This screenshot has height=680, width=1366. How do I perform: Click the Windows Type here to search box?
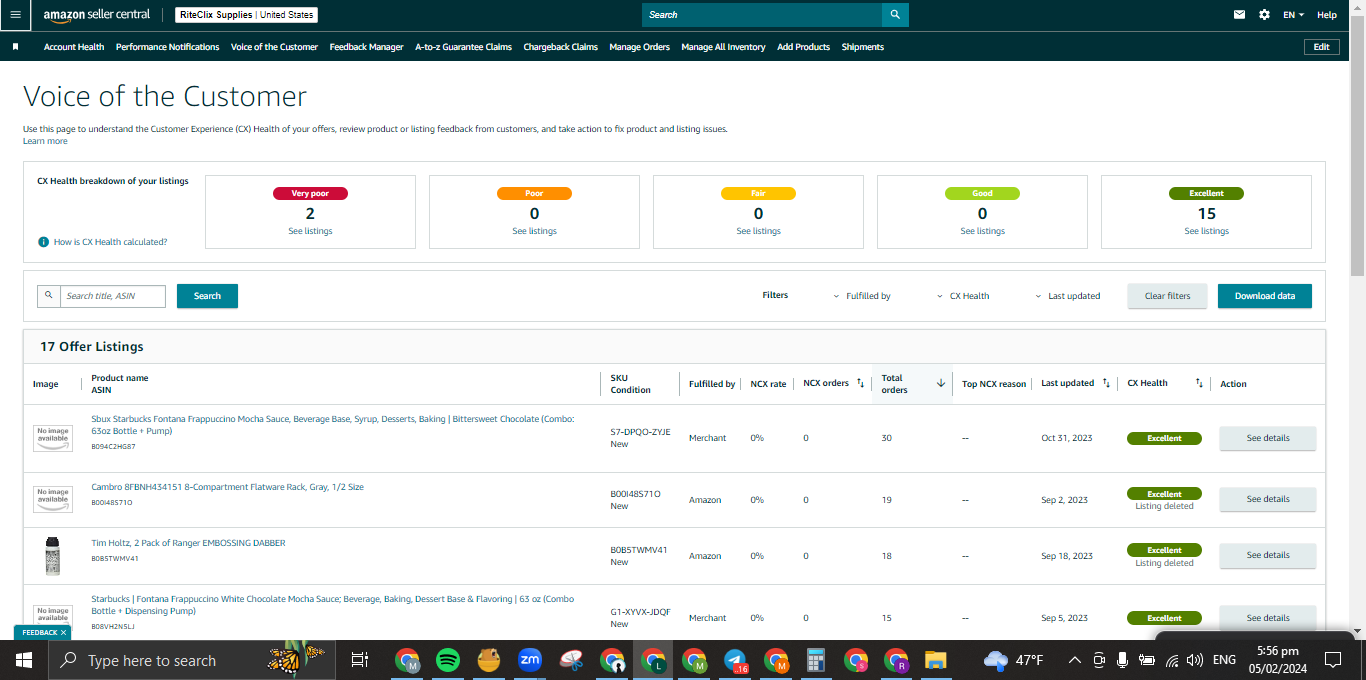click(x=190, y=660)
